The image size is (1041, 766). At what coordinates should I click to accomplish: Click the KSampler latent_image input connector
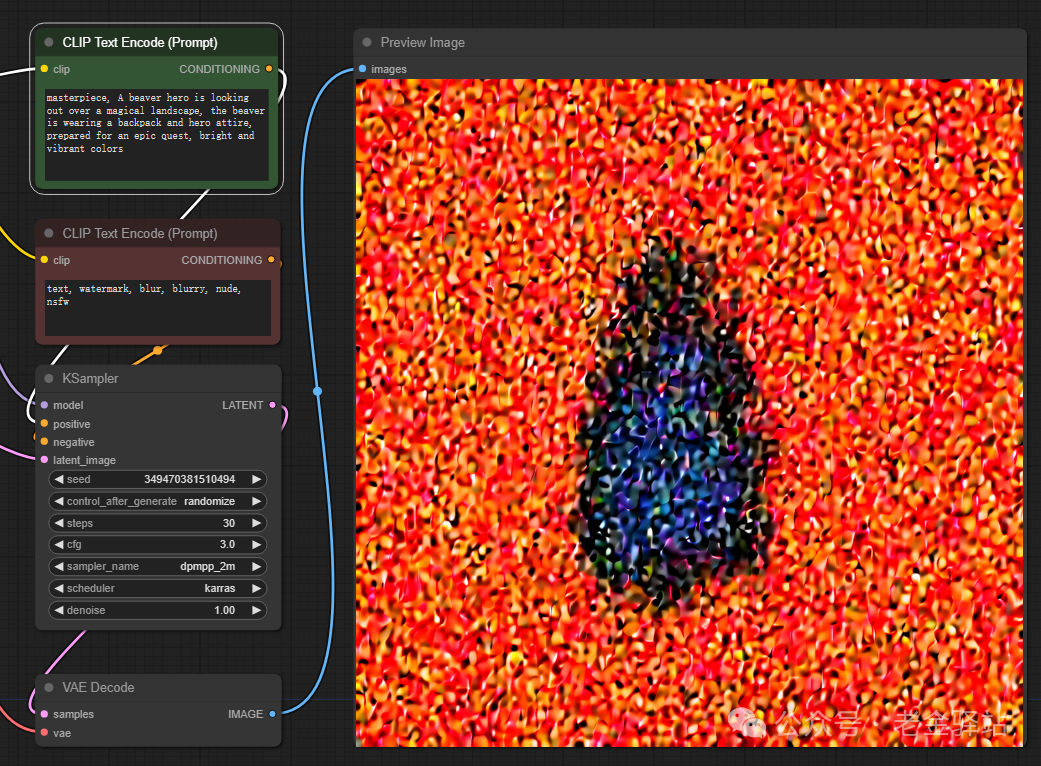44,460
